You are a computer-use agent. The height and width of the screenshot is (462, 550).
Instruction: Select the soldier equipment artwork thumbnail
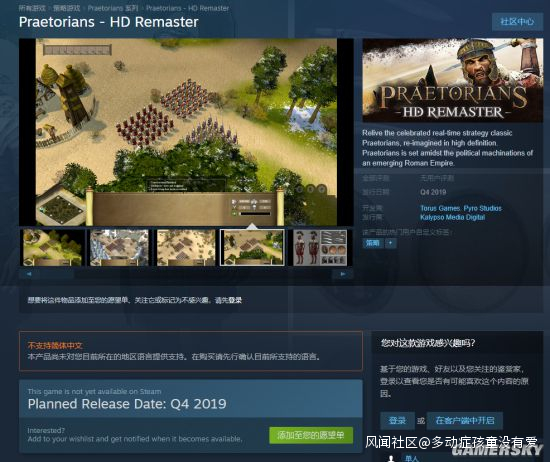320,247
